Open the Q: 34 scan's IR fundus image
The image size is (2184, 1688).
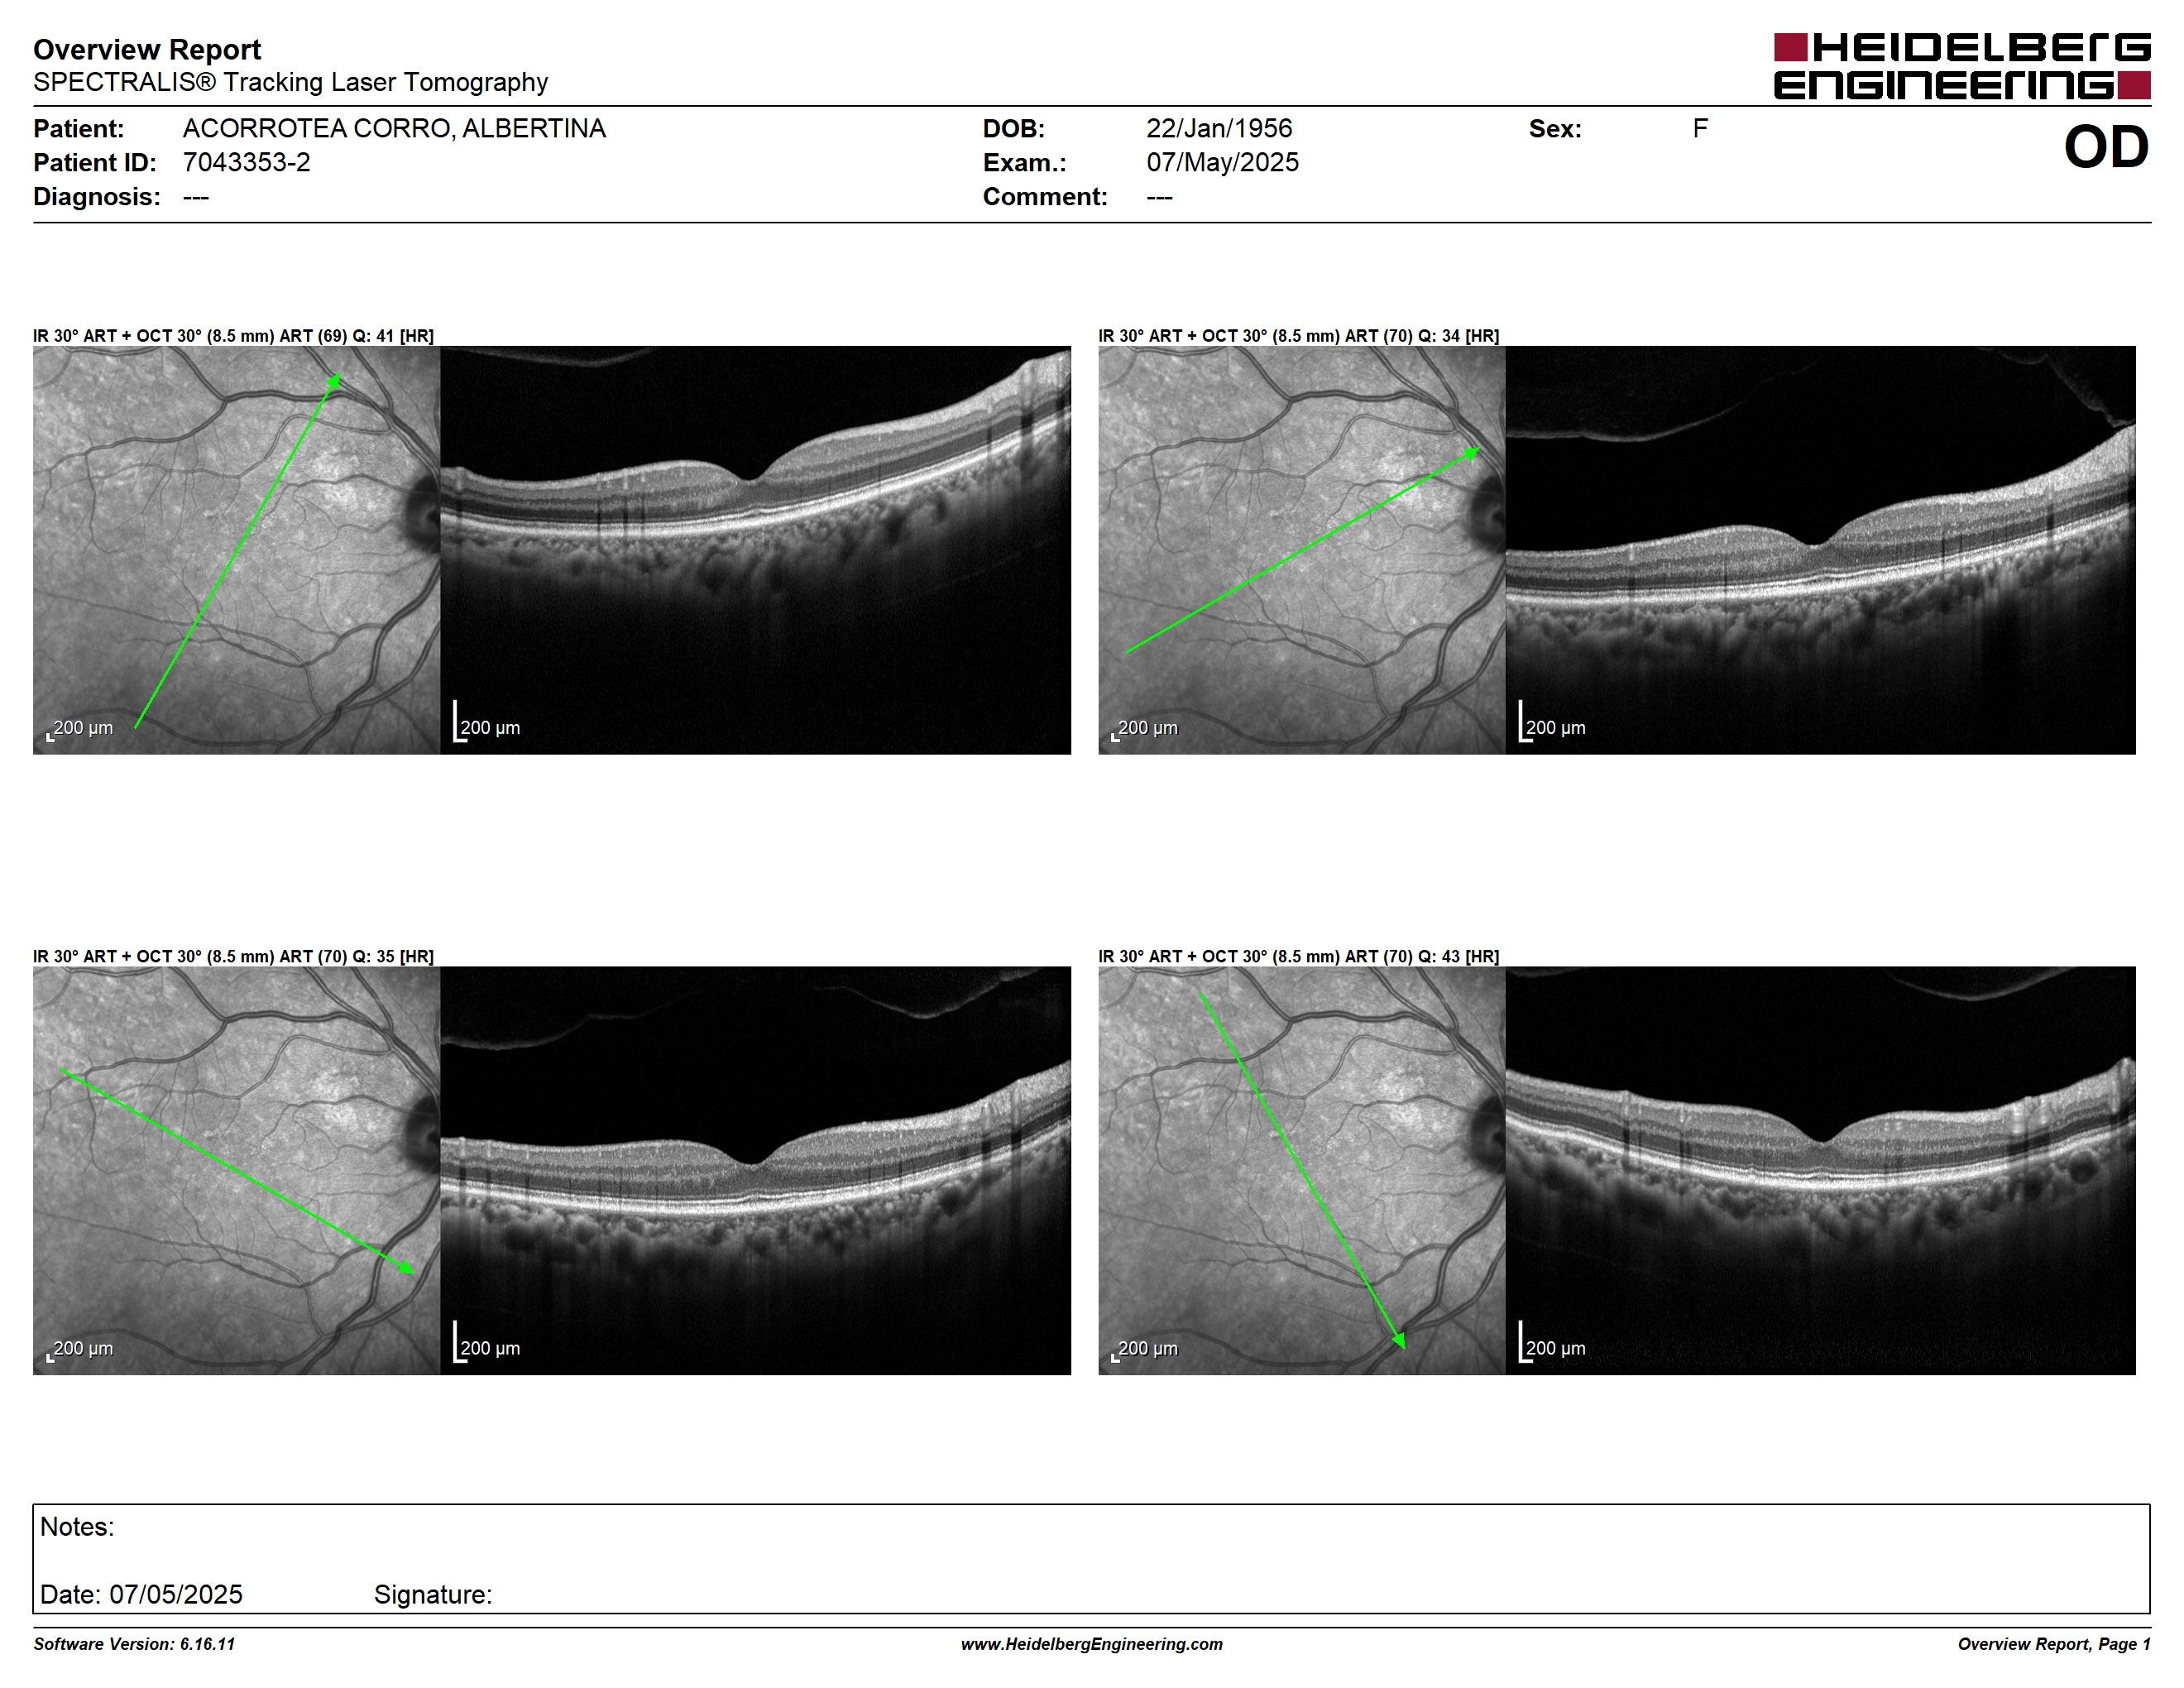[x=1302, y=550]
